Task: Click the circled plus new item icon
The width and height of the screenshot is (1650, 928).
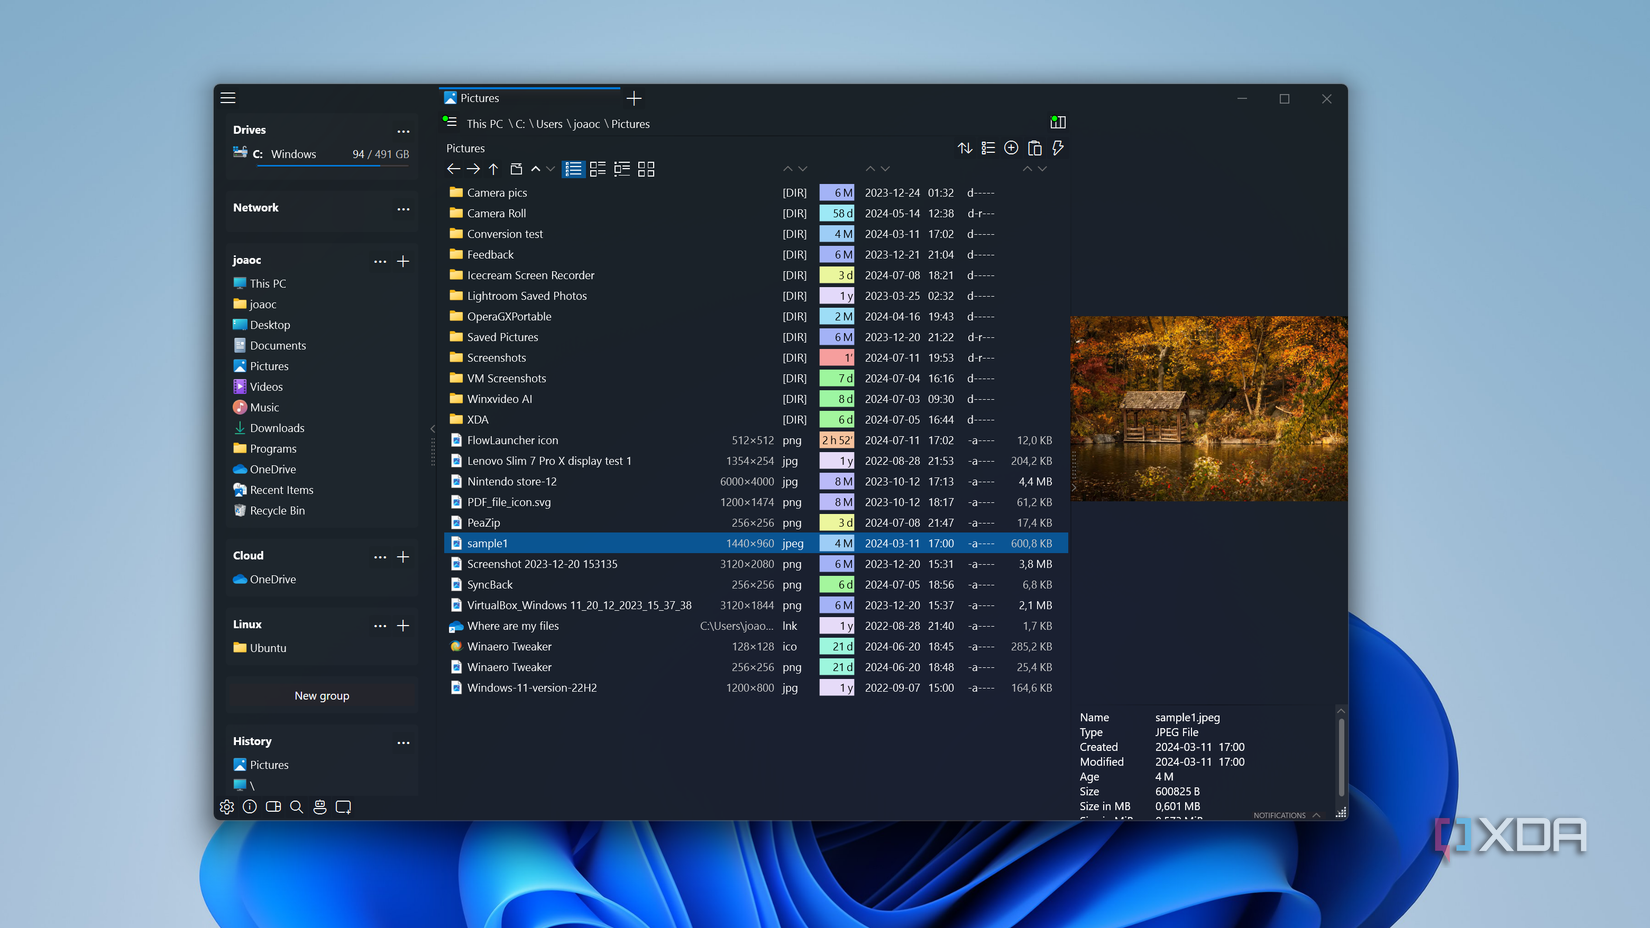Action: (1011, 148)
